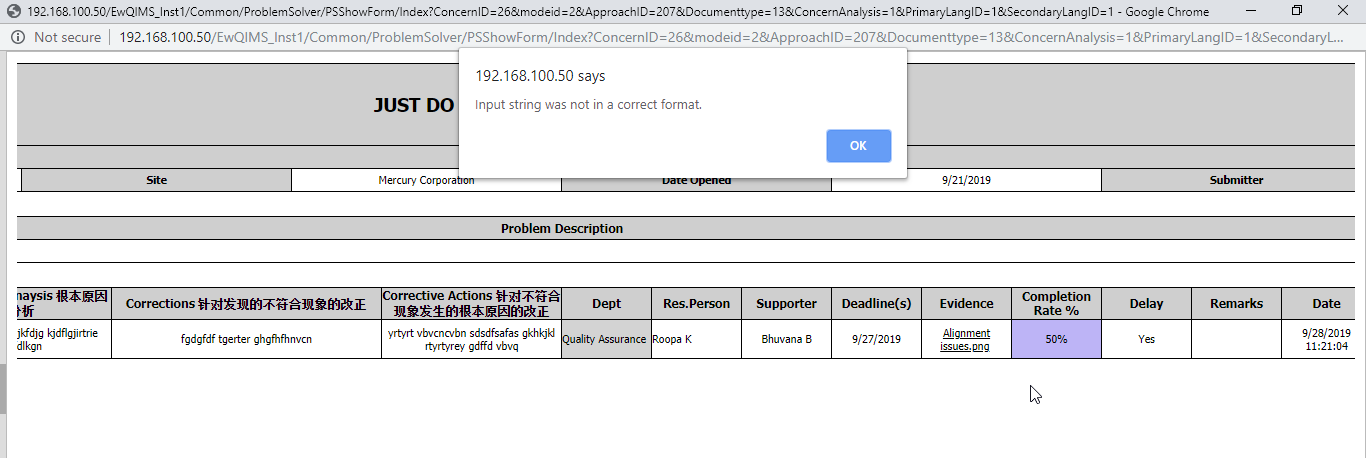Restore down the Chrome window

pyautogui.click(x=1297, y=11)
